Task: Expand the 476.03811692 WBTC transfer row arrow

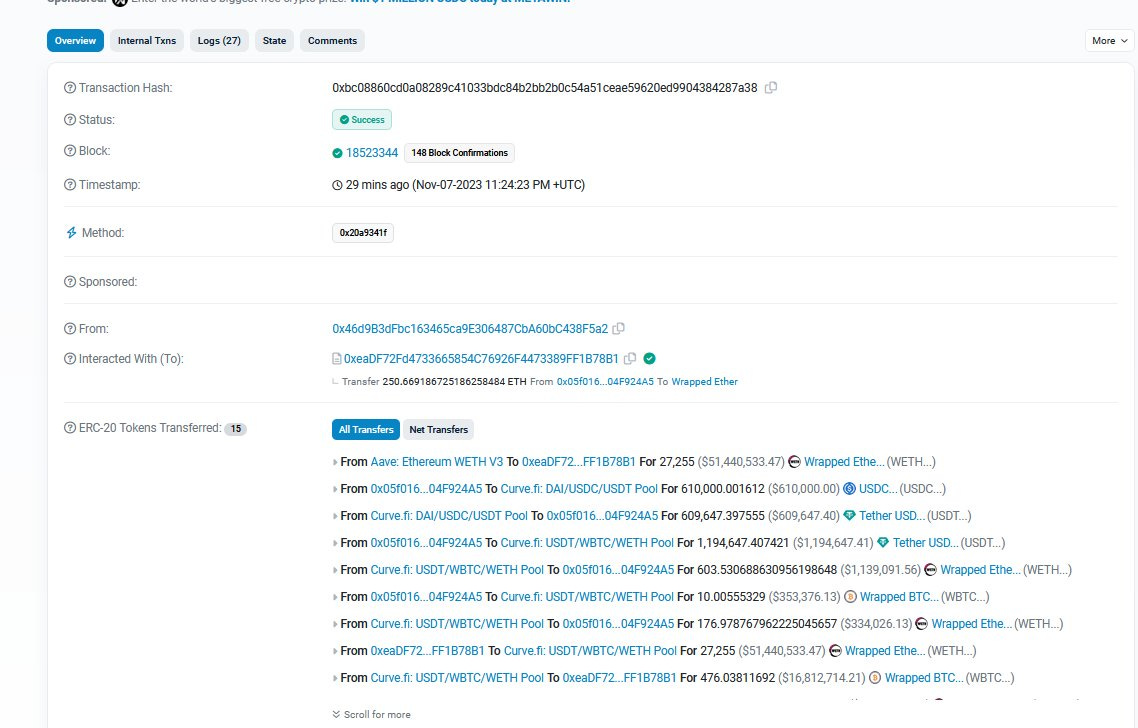Action: 335,679
